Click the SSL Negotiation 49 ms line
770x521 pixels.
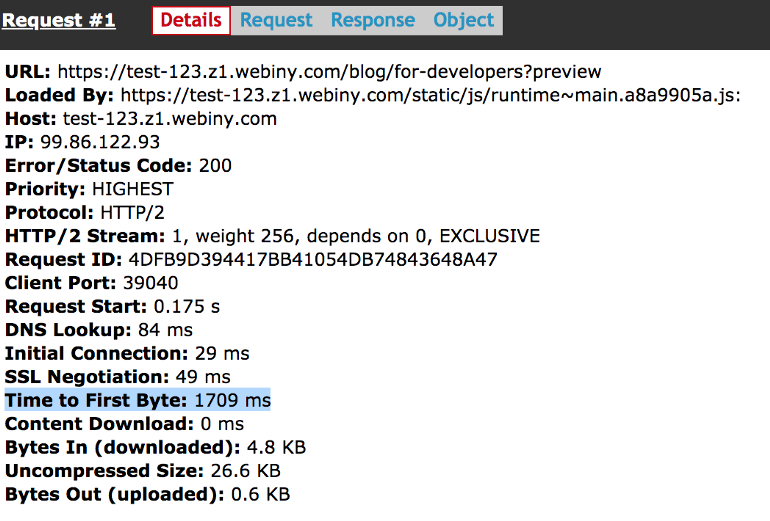[x=118, y=377]
